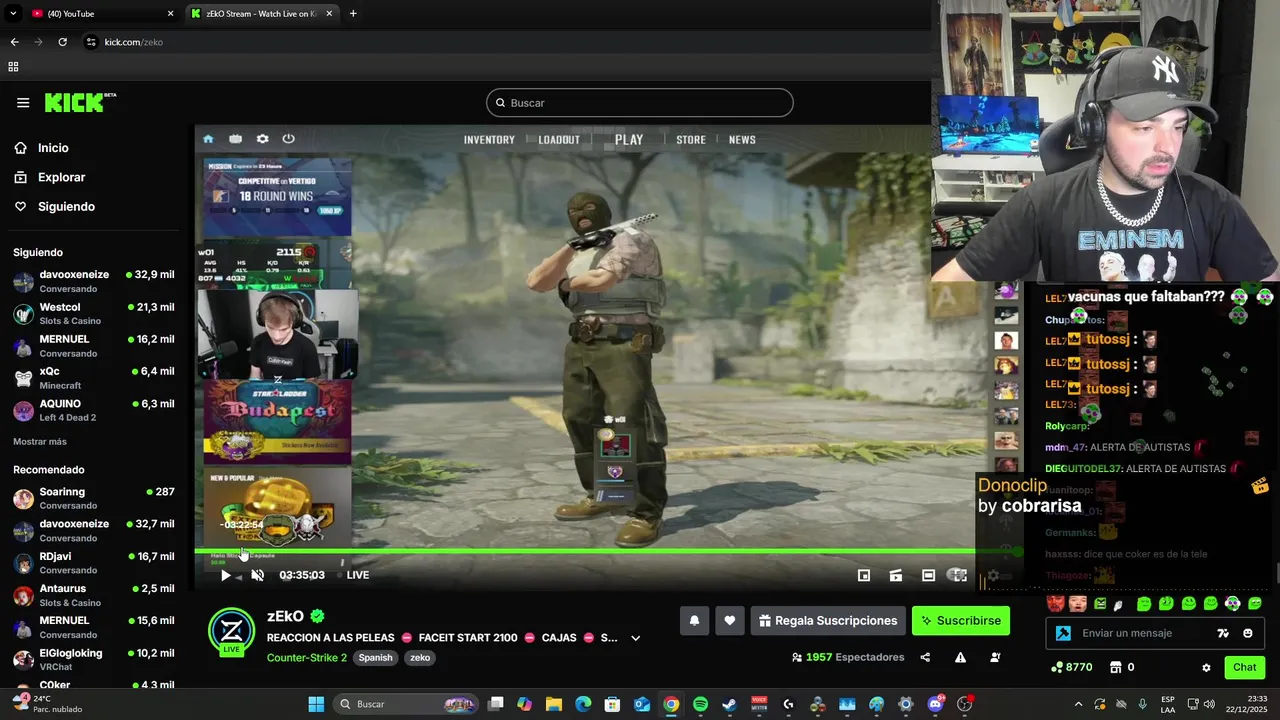This screenshot has width=1280, height=720.
Task: Open RDjavi recommended channel
Action: [94, 563]
